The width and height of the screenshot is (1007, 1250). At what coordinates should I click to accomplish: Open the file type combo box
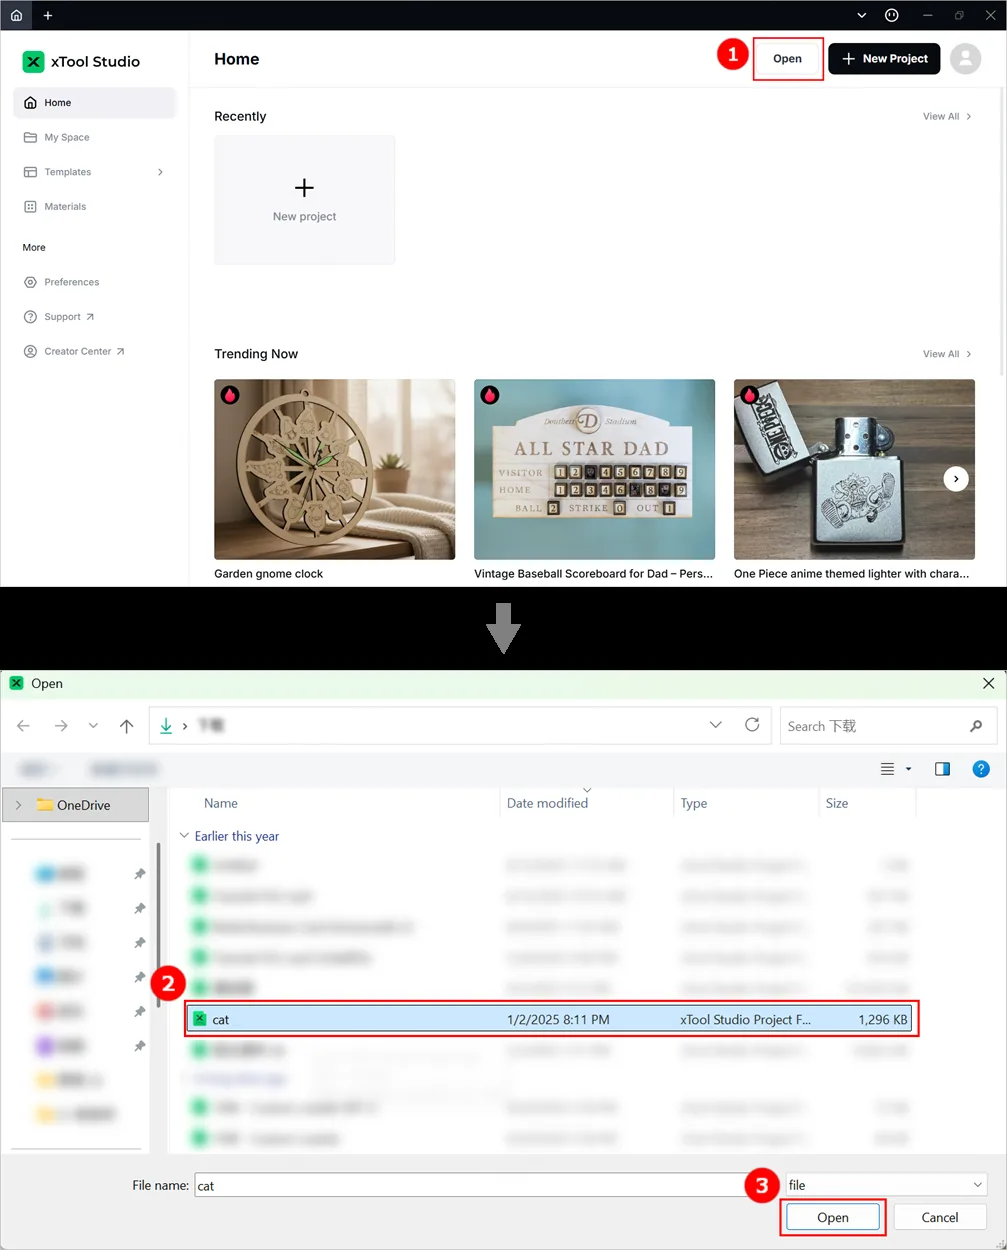886,1185
